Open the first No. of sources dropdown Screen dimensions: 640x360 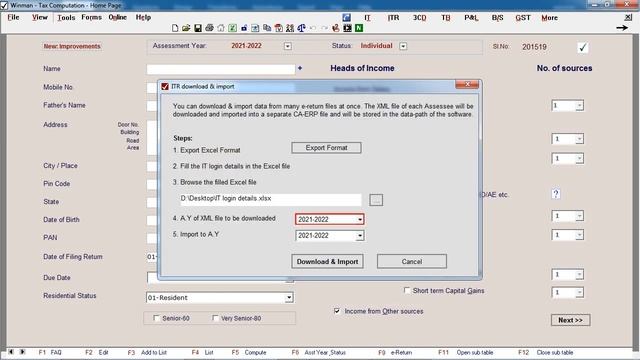(x=579, y=106)
